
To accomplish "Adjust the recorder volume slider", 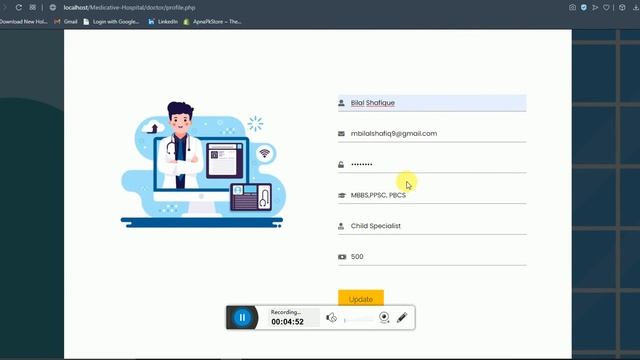I will (358, 320).
